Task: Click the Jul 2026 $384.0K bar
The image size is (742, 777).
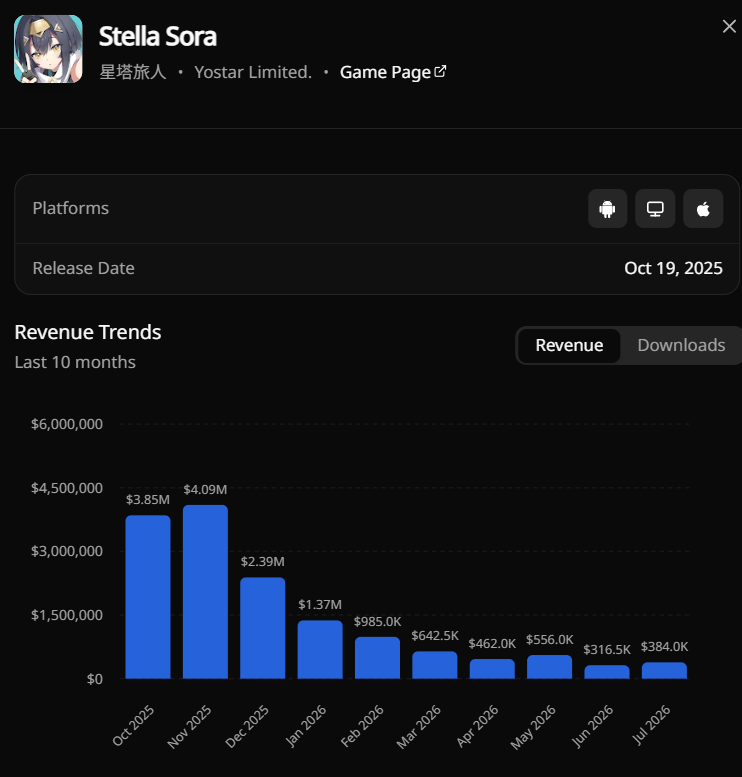Action: point(664,670)
